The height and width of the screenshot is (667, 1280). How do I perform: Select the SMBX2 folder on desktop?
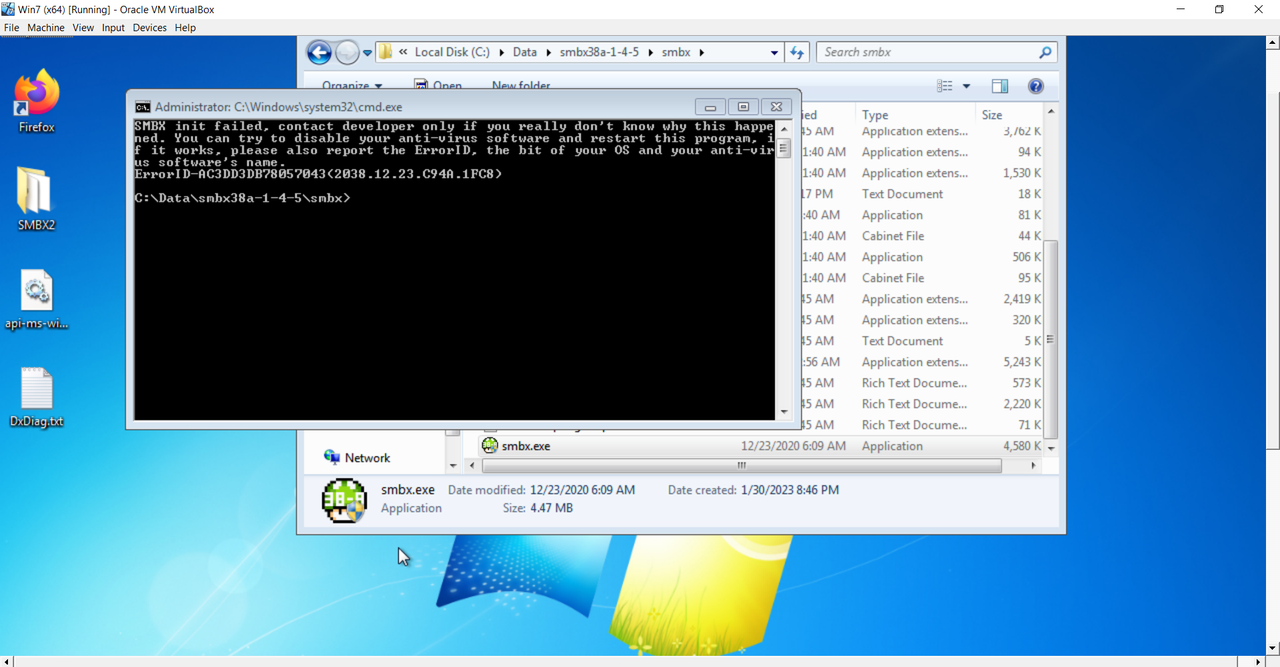pos(36,198)
